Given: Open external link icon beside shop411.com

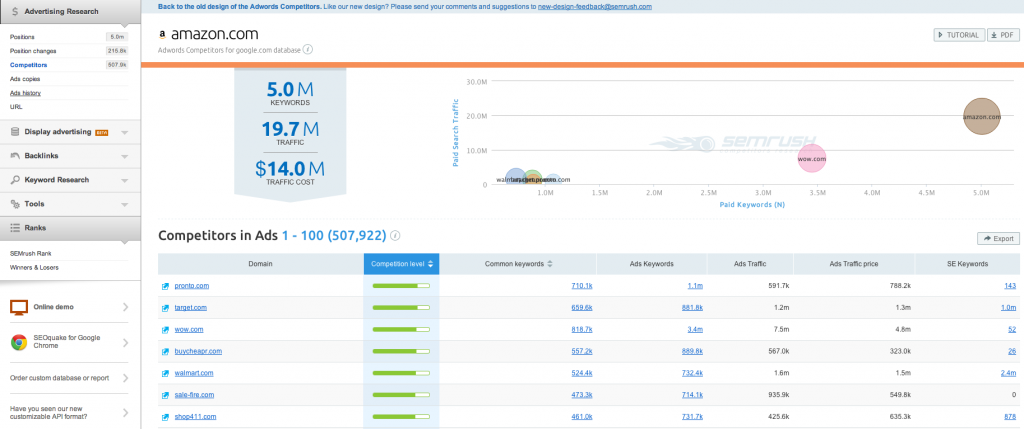Looking at the screenshot, I should pyautogui.click(x=165, y=417).
